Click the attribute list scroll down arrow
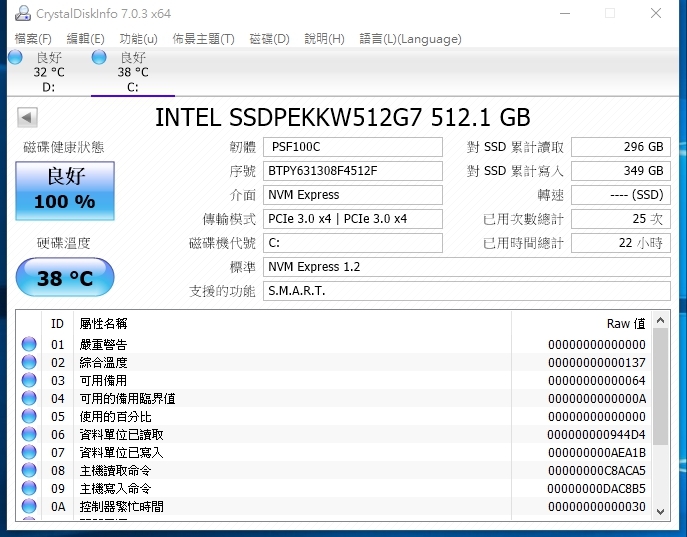 (661, 511)
